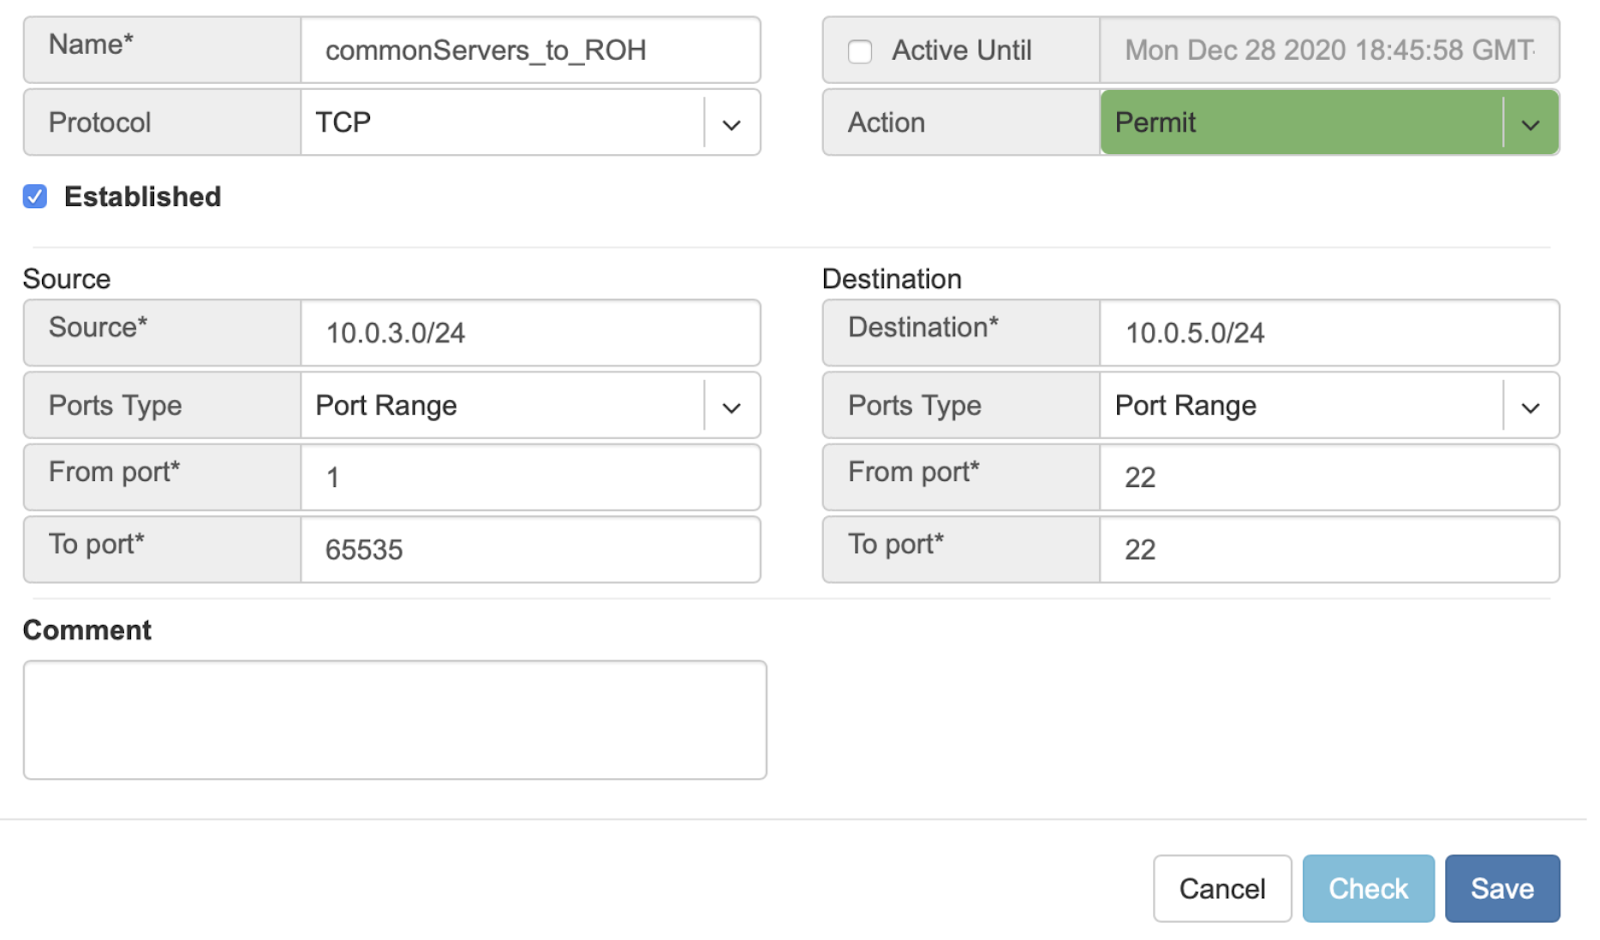Click the Protocol dropdown chevron arrow
Viewport: 1600px width, 940px height.
[x=732, y=125]
